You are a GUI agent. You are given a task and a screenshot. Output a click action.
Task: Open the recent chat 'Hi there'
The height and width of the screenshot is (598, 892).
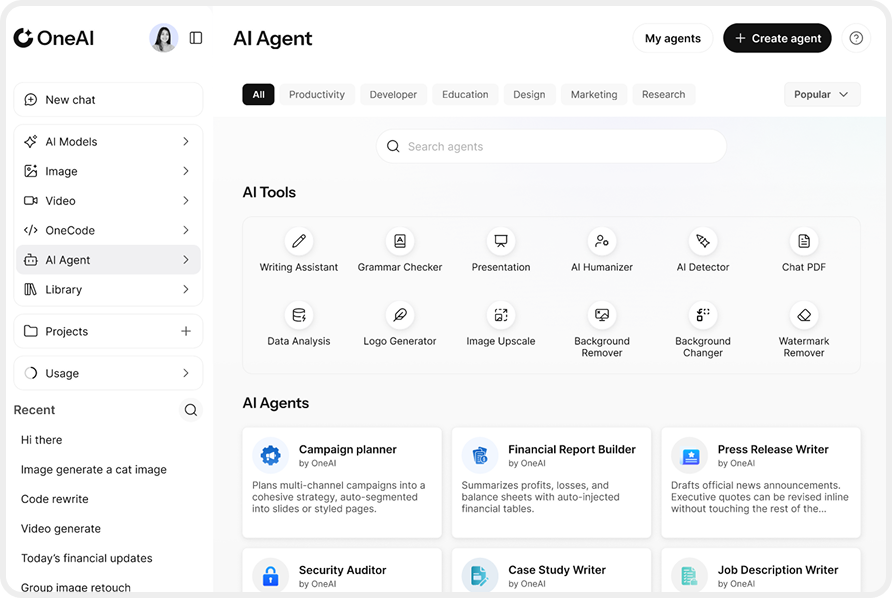point(42,440)
